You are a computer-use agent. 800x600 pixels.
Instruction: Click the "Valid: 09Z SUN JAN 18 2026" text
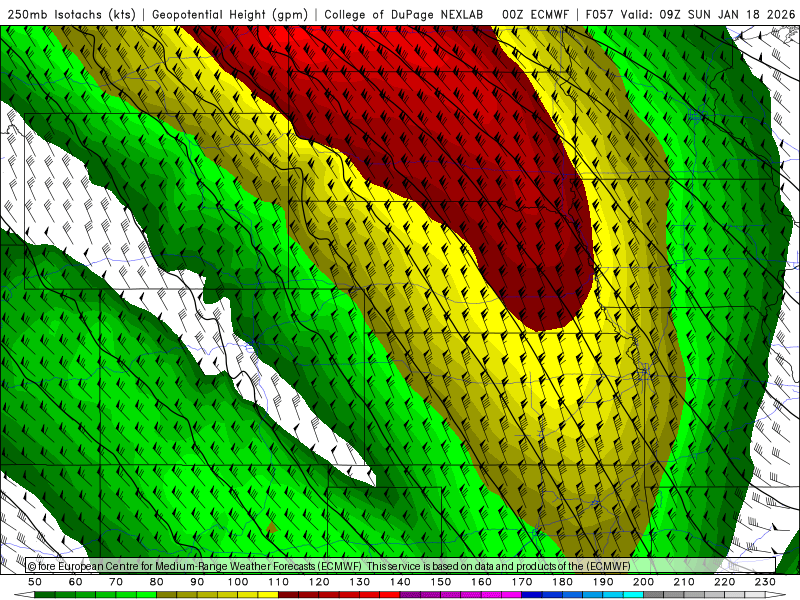708,14
